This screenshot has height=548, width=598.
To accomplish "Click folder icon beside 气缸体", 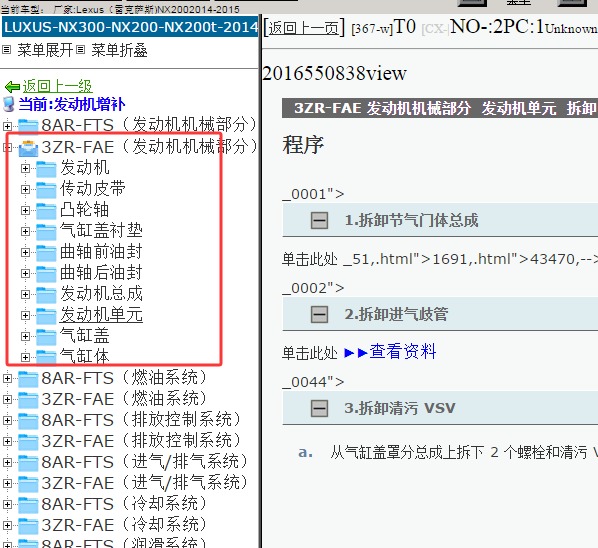I will [46, 357].
